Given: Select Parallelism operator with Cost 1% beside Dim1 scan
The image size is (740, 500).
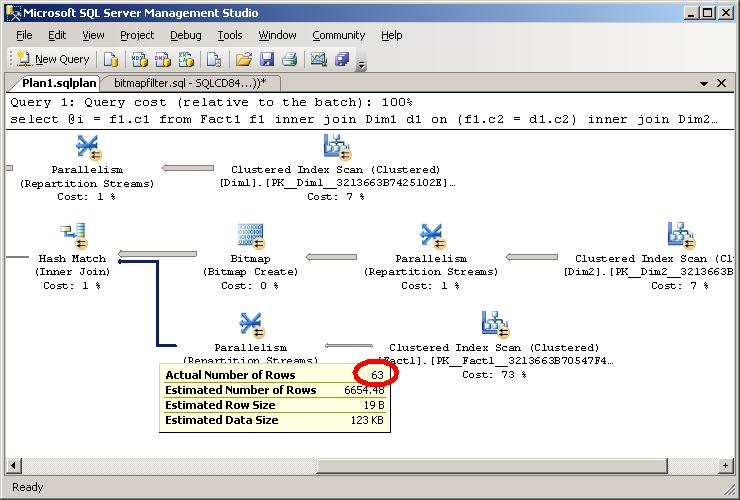Looking at the screenshot, I should [x=87, y=168].
